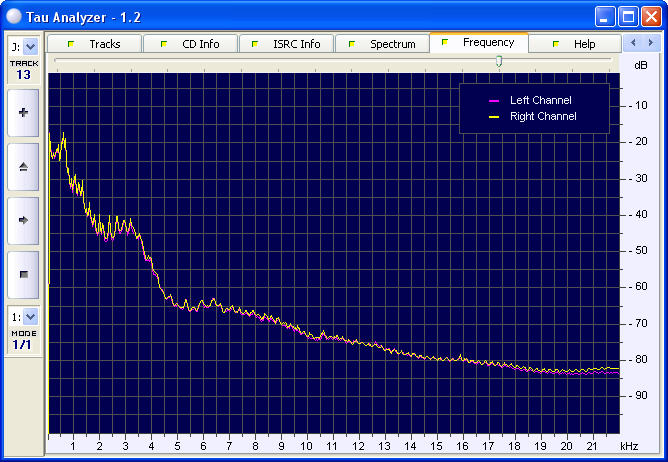This screenshot has height=462, width=668.
Task: Open the J: drive dropdown
Action: point(30,46)
